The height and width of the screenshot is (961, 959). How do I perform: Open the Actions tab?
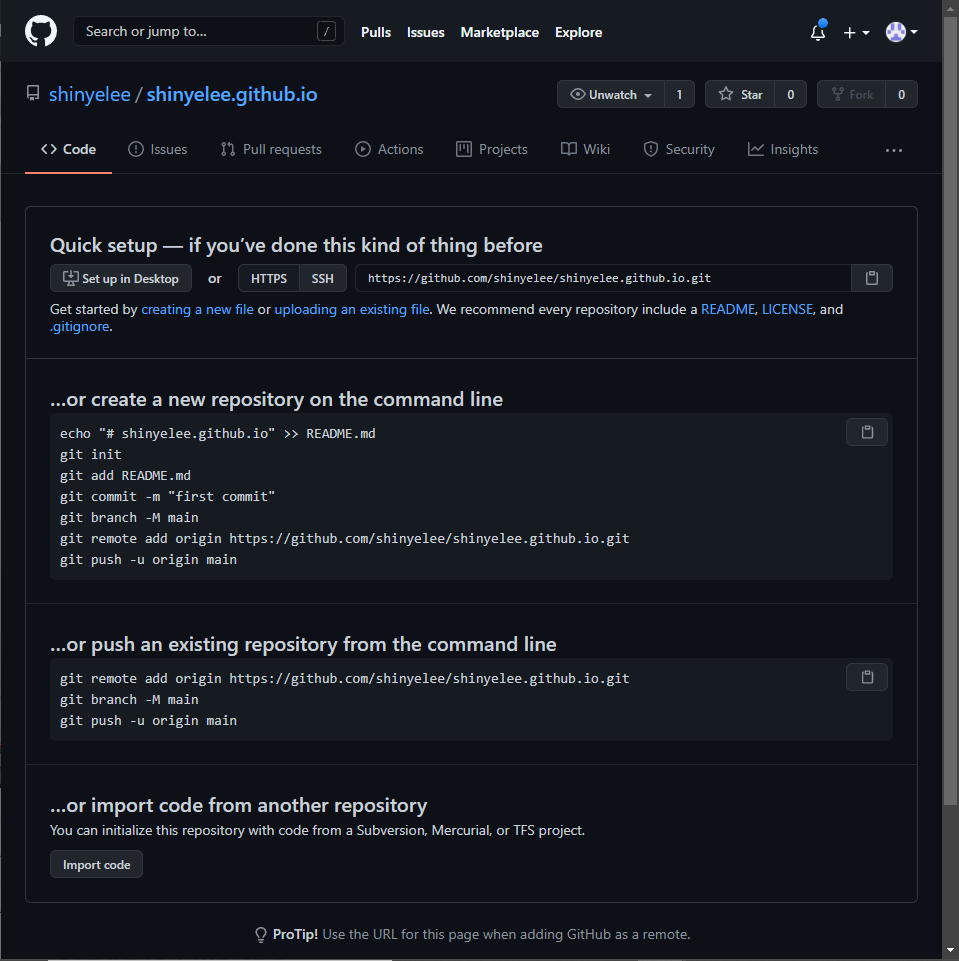tap(389, 150)
